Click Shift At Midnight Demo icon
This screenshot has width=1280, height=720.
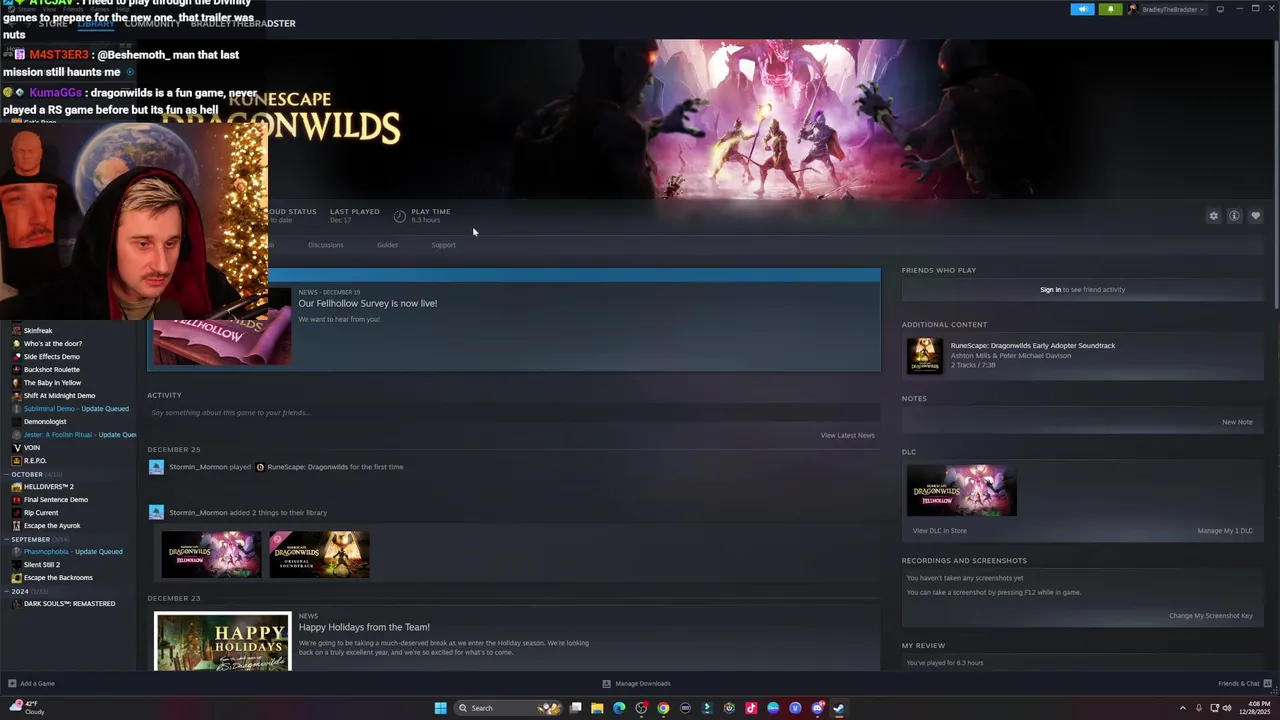tap(16, 396)
